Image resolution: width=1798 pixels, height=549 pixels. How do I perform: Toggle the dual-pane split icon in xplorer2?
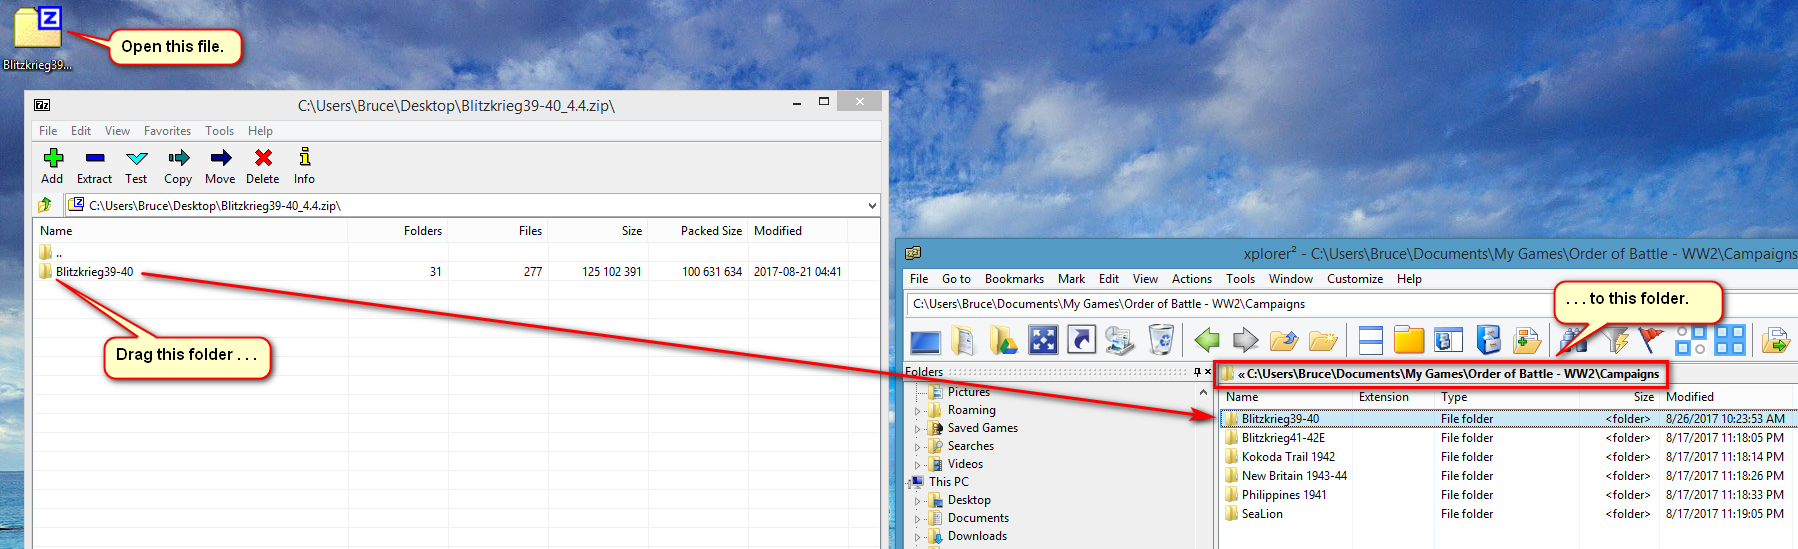point(1371,341)
